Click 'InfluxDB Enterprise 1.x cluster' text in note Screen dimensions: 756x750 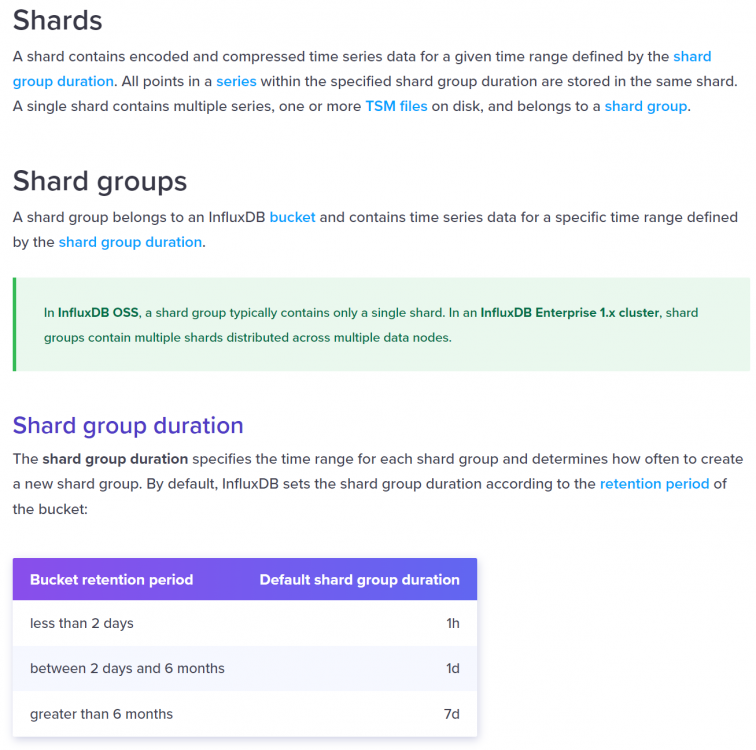pyautogui.click(x=569, y=313)
